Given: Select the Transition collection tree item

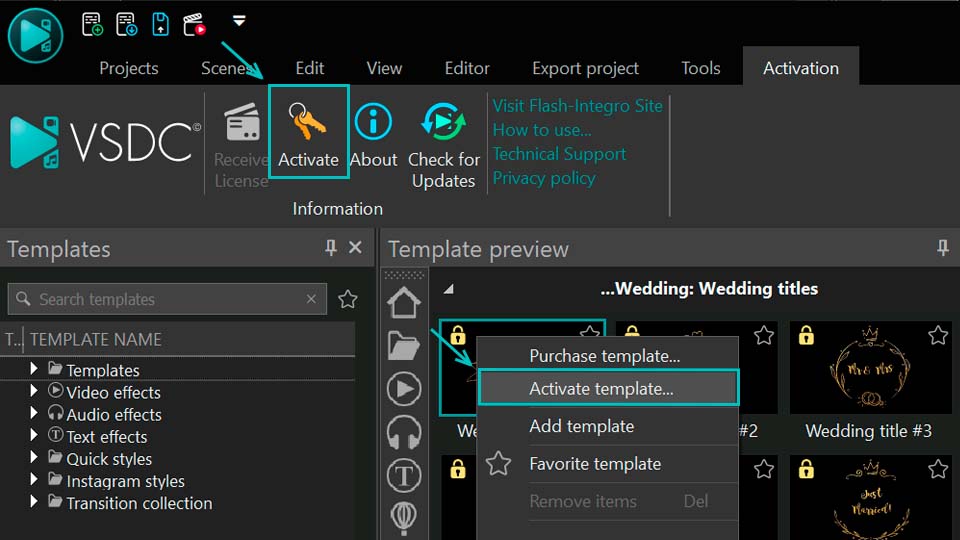Looking at the screenshot, I should click(x=139, y=503).
